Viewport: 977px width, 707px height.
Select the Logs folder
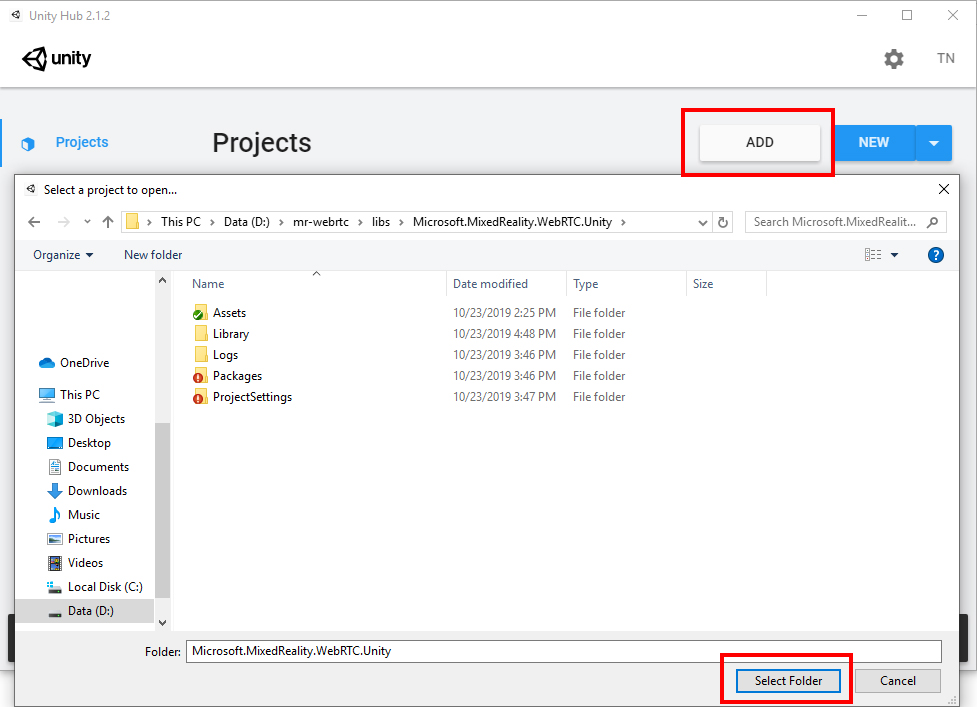click(226, 355)
